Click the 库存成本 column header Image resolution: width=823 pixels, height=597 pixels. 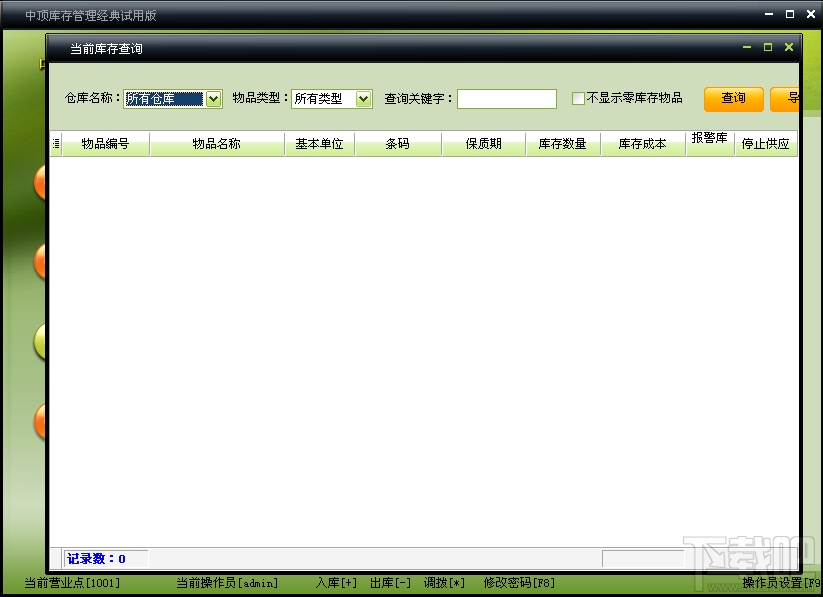641,144
